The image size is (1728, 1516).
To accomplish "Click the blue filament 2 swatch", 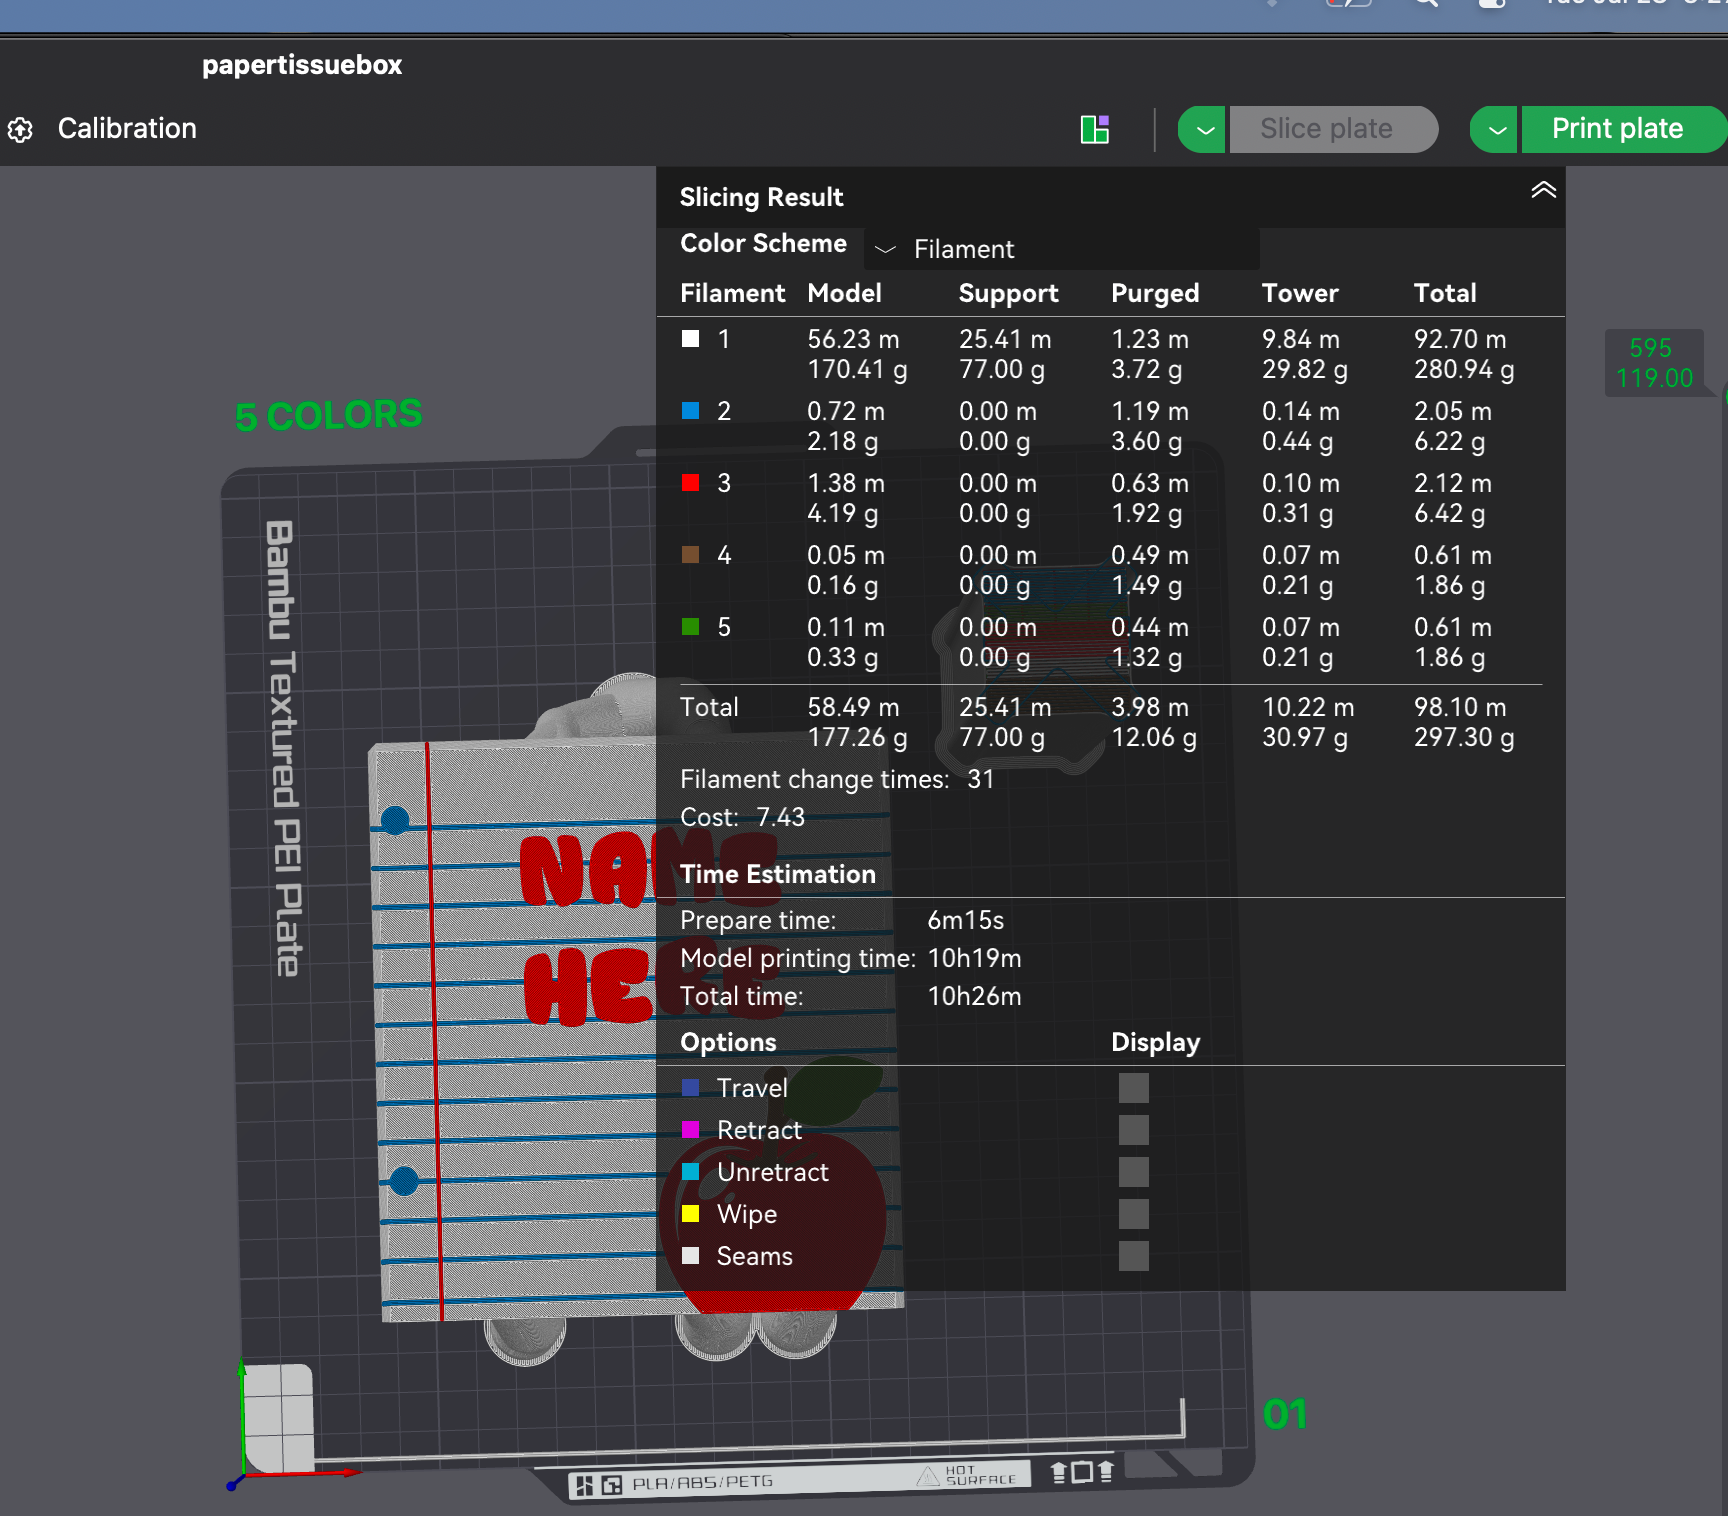I will click(x=690, y=411).
